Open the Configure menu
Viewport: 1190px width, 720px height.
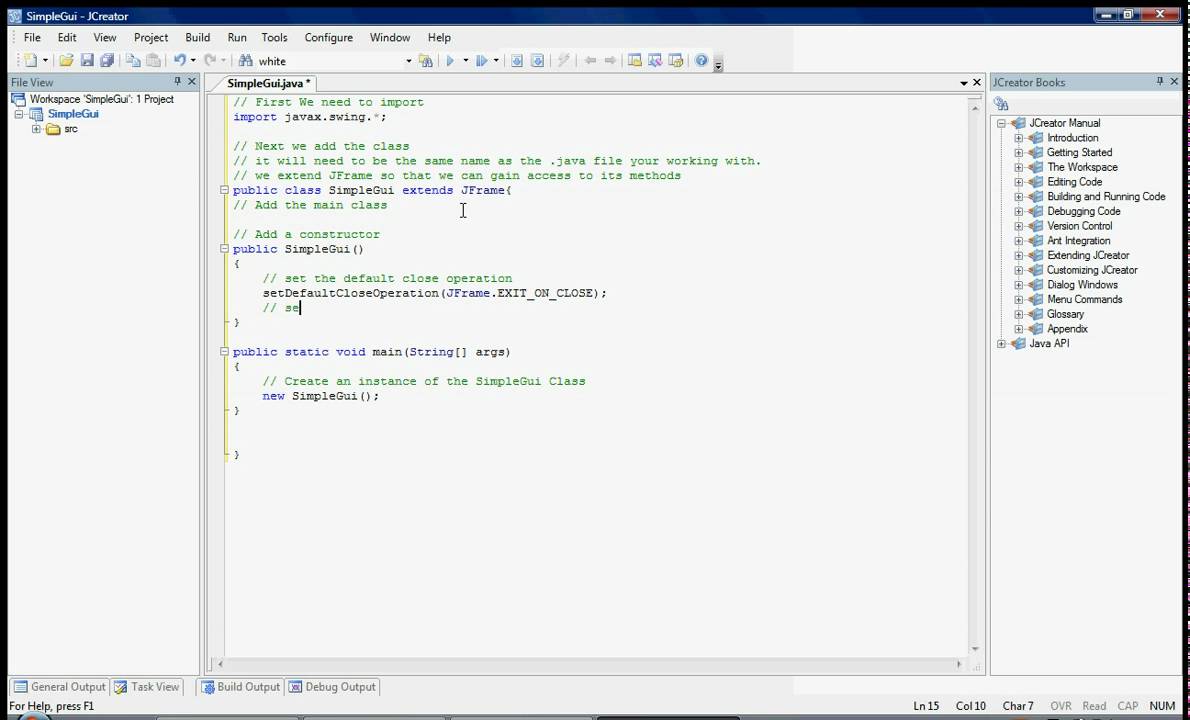point(329,37)
